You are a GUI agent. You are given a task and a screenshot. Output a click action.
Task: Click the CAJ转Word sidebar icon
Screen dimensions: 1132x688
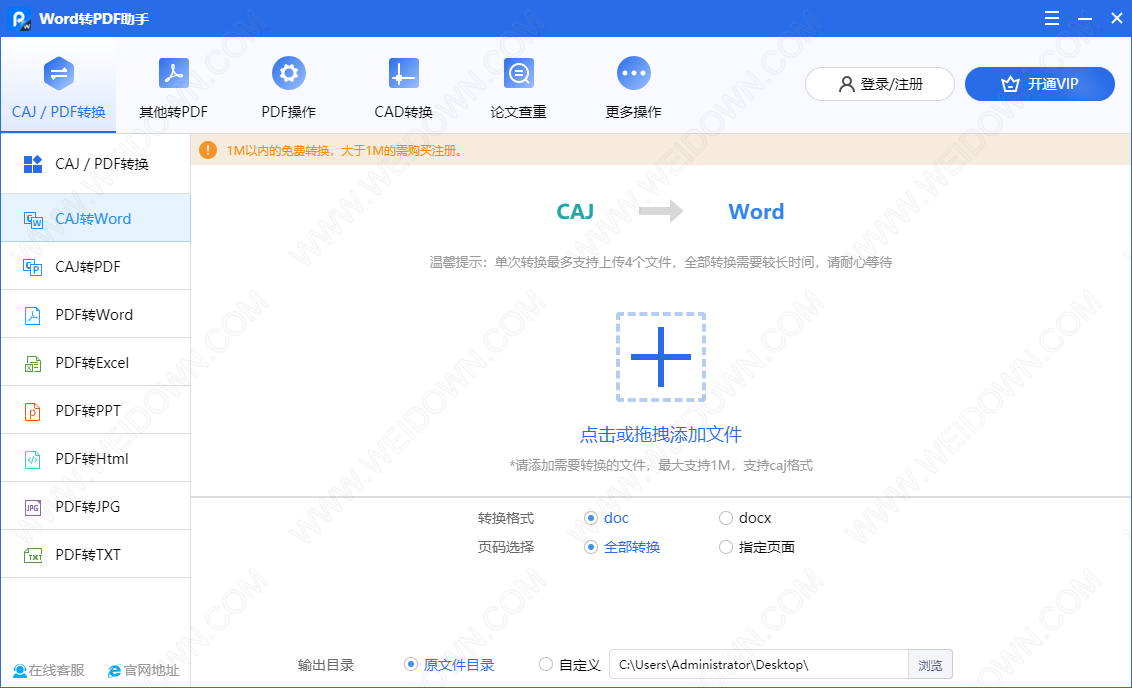33,219
